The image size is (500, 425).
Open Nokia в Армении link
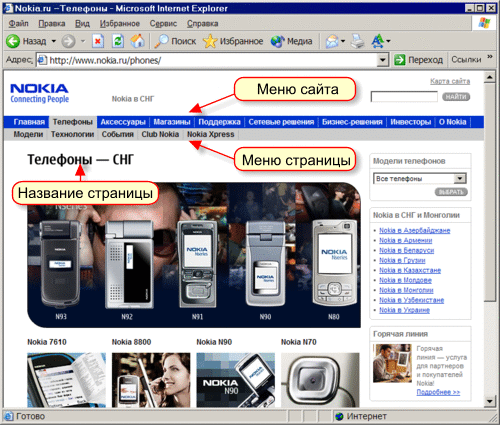pyautogui.click(x=406, y=240)
